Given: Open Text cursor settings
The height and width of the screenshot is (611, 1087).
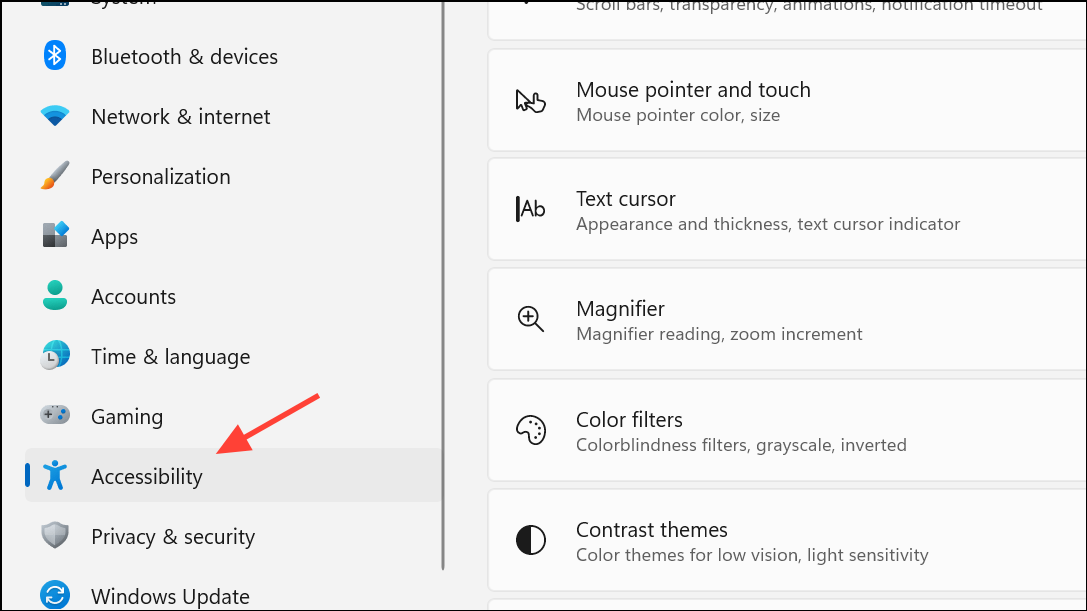Looking at the screenshot, I should pyautogui.click(x=788, y=209).
